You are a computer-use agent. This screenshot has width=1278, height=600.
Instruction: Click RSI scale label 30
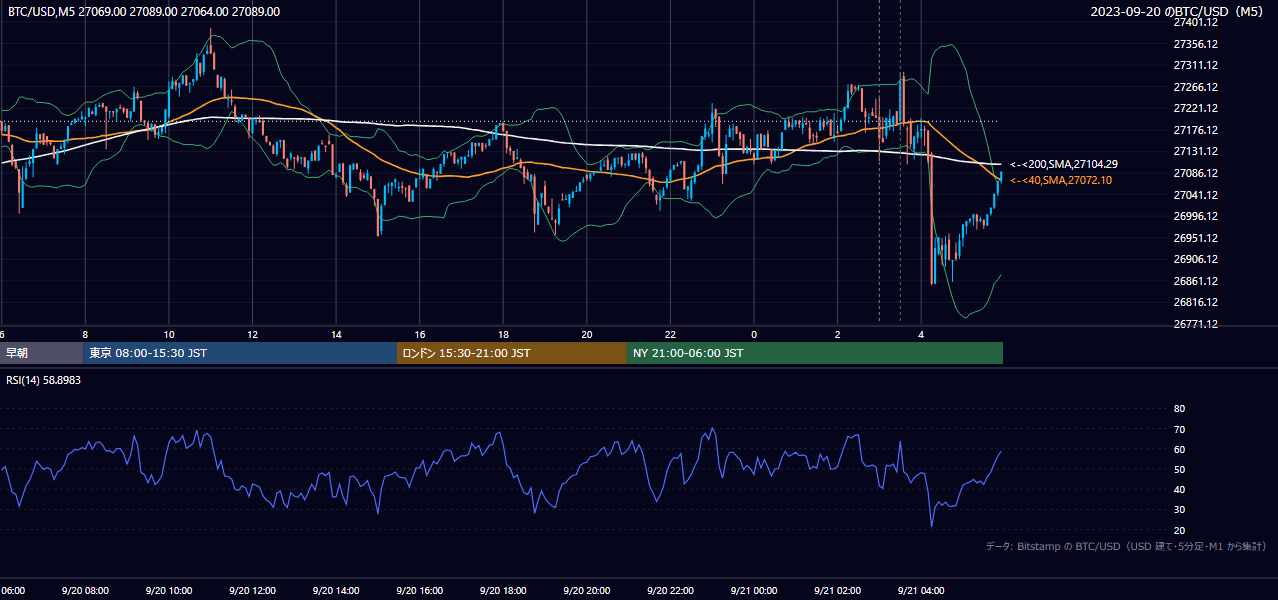(x=1179, y=510)
